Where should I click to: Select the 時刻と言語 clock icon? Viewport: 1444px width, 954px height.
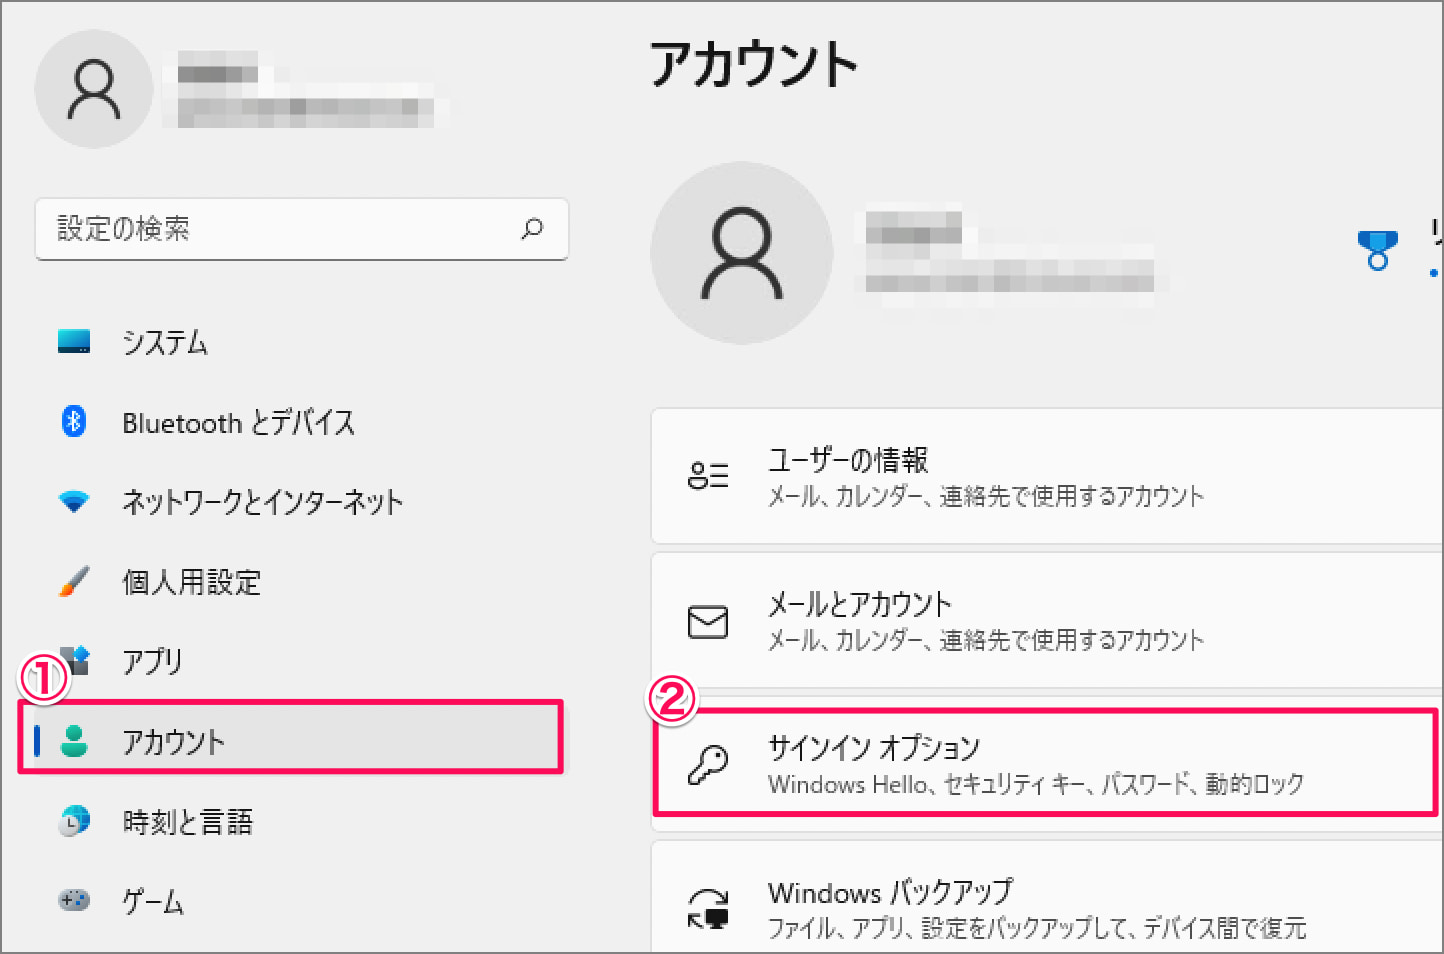(x=72, y=822)
